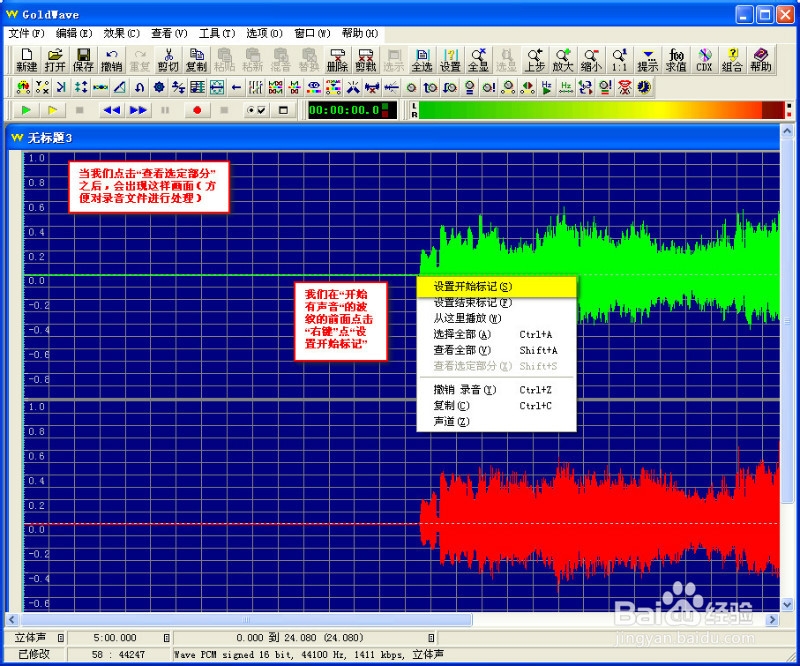
Task: Click the 帮助 (Help) book icon
Action: 760,60
